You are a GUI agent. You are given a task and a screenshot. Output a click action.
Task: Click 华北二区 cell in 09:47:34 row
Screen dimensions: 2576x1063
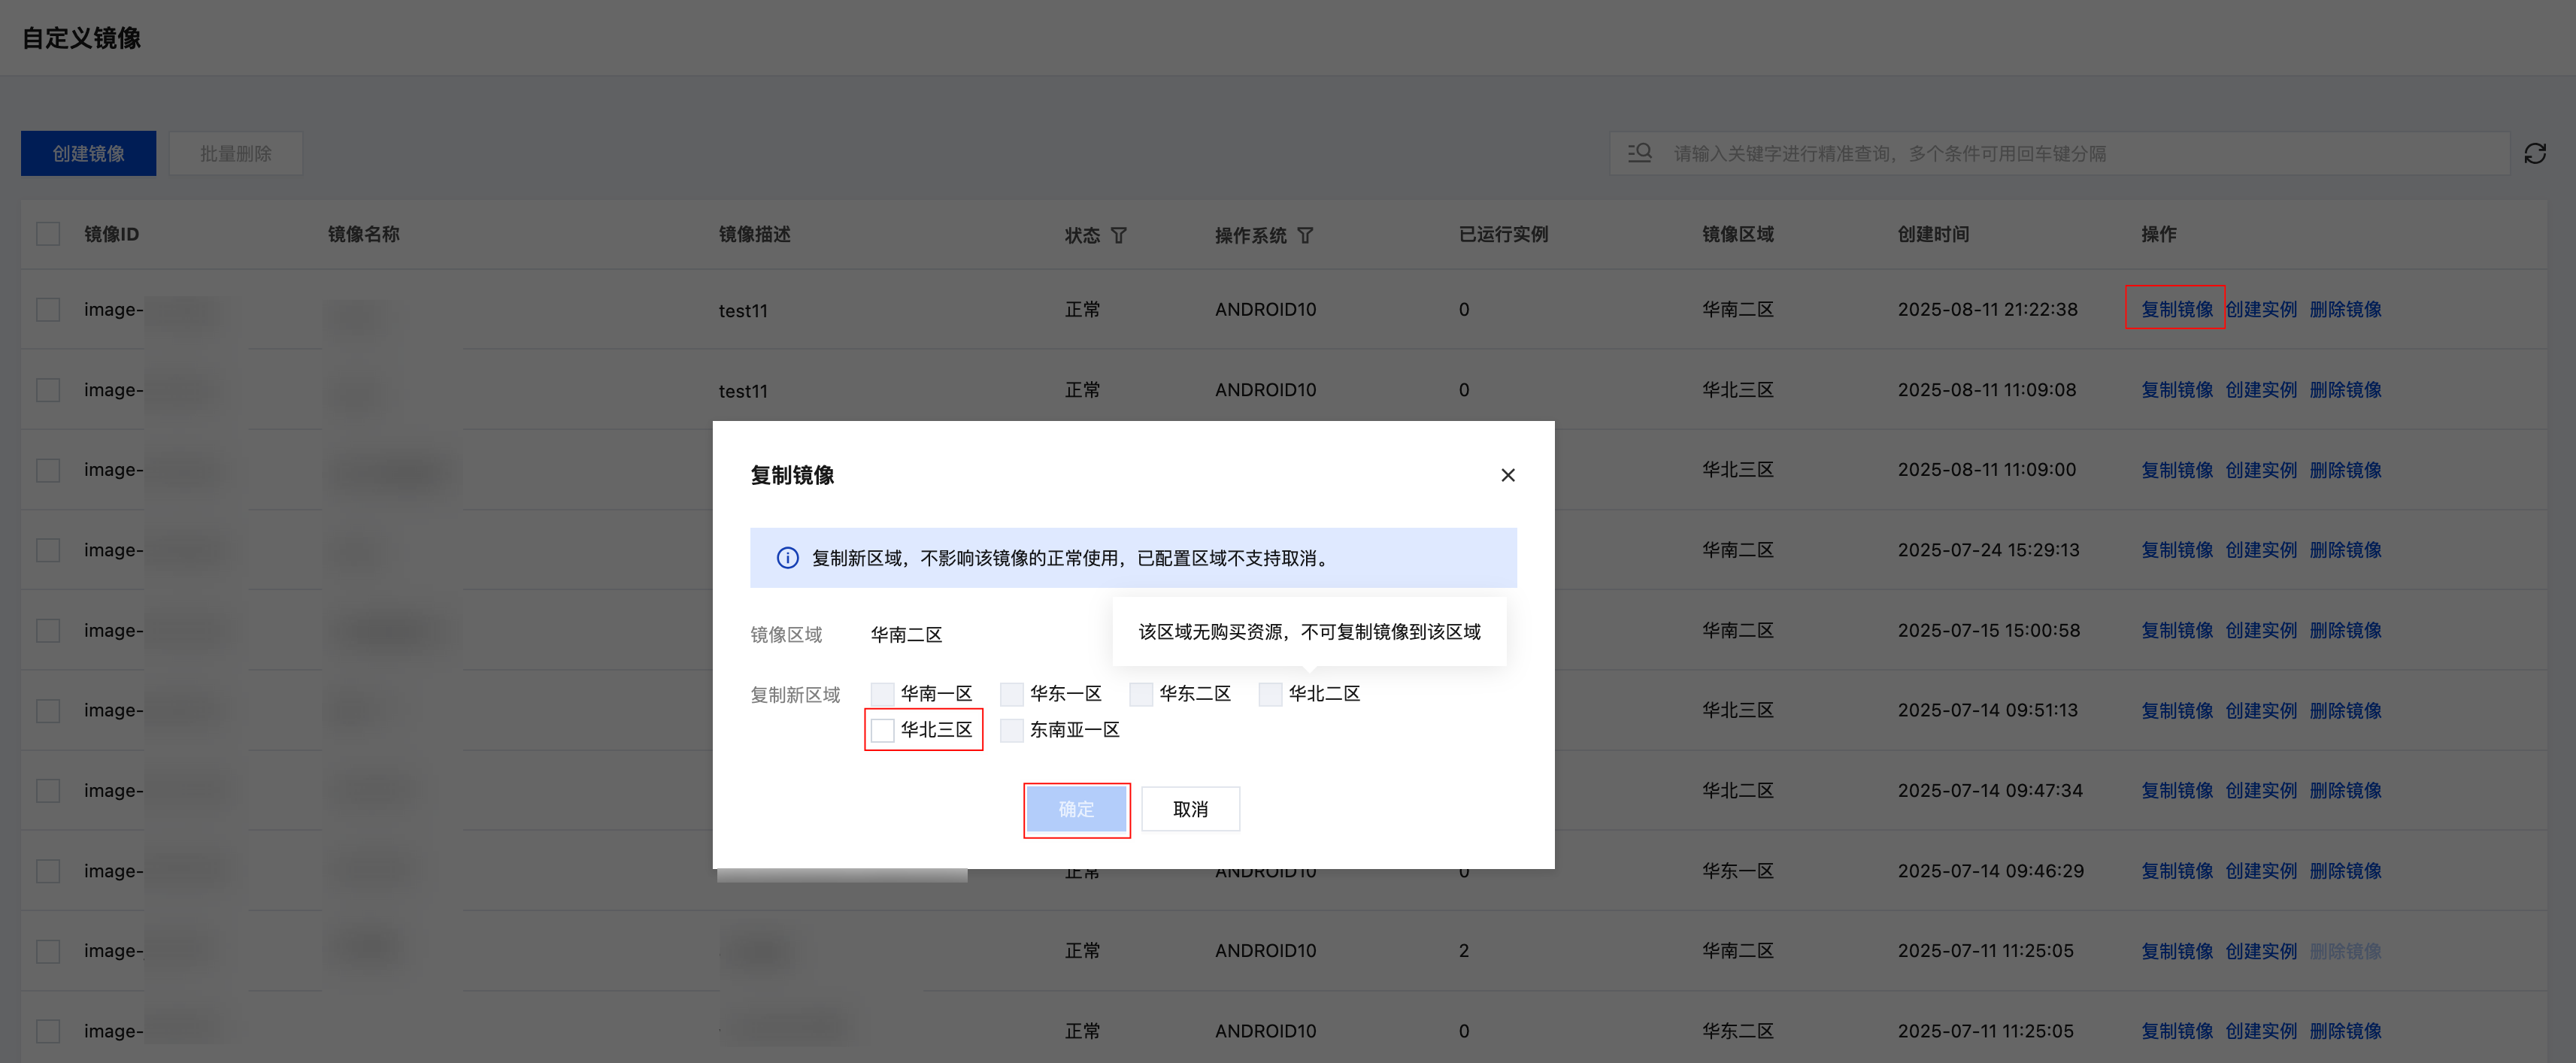pos(1738,790)
